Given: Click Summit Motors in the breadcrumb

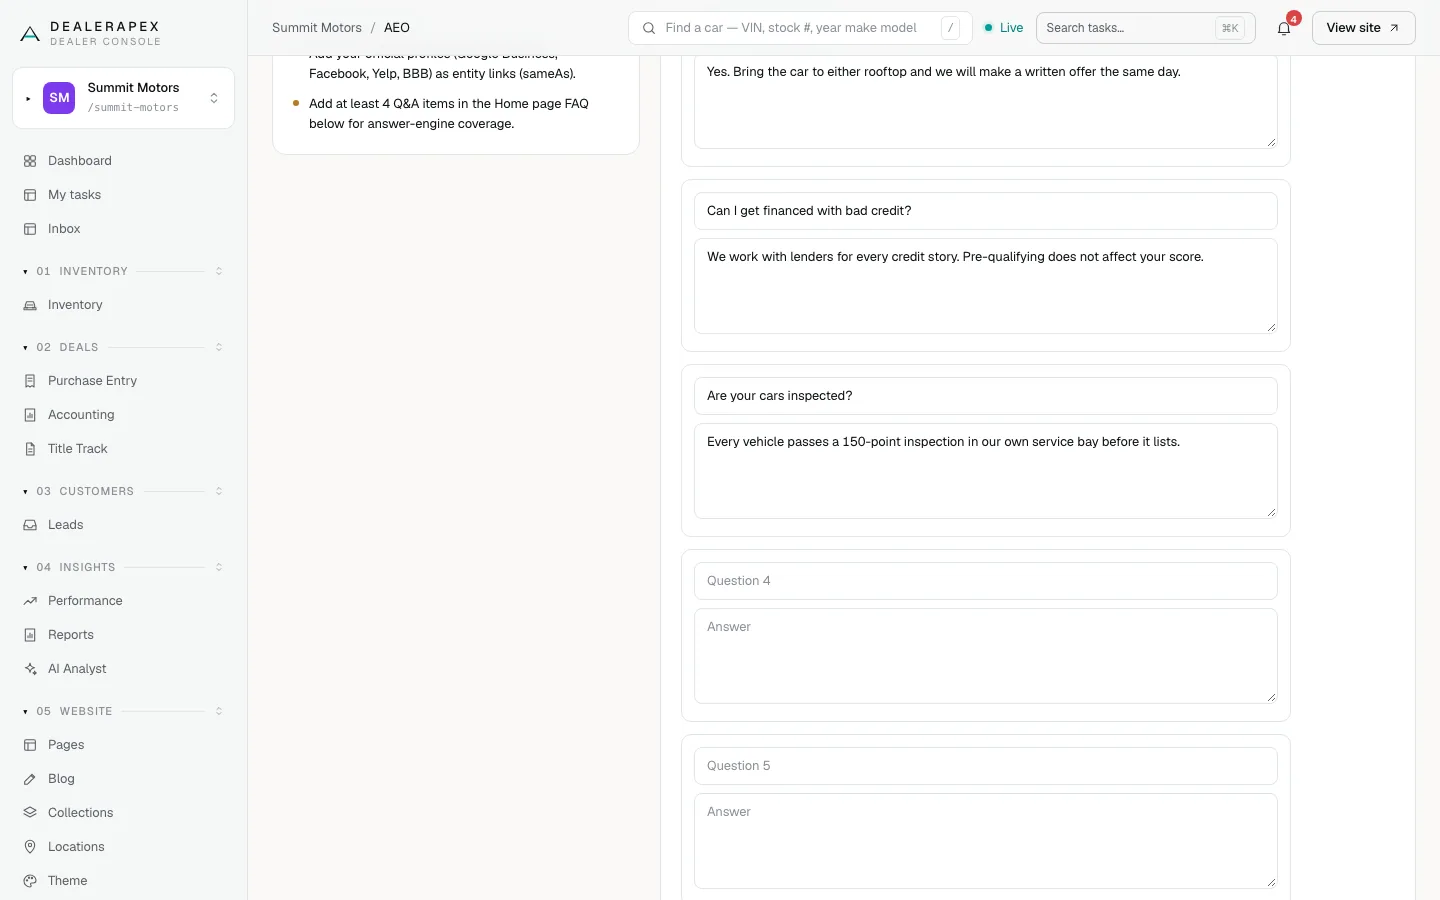Looking at the screenshot, I should (317, 28).
